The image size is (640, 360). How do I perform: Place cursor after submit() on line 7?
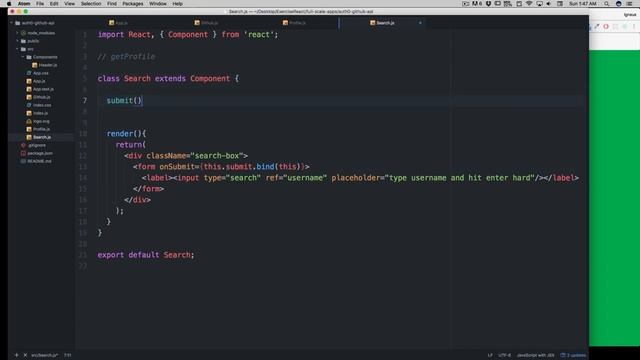point(142,100)
